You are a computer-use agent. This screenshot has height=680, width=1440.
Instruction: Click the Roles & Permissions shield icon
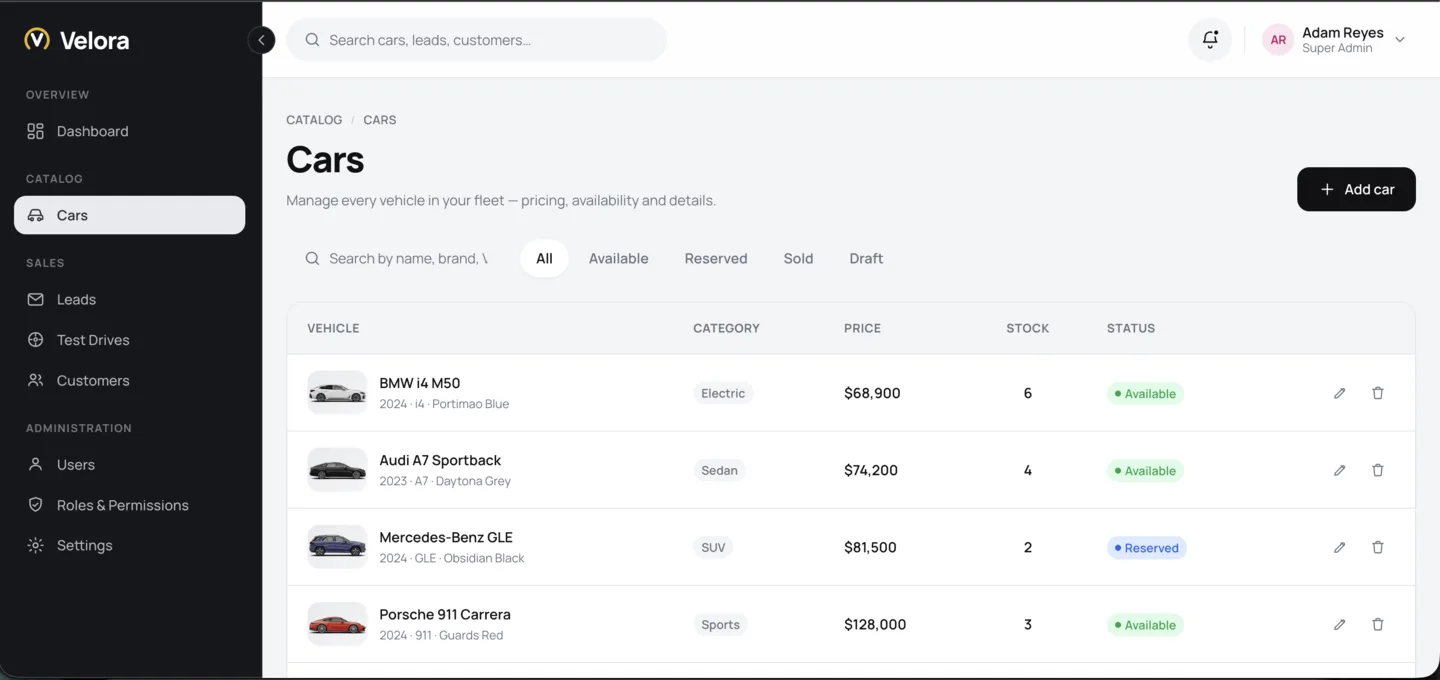point(35,505)
